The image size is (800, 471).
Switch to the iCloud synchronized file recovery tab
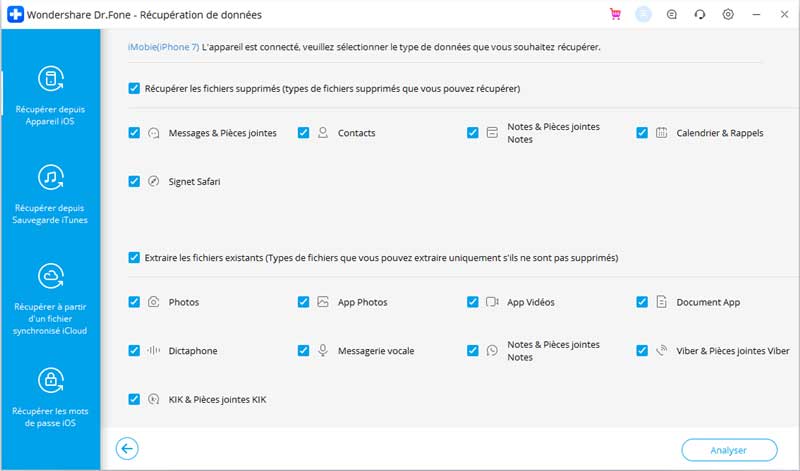50,299
